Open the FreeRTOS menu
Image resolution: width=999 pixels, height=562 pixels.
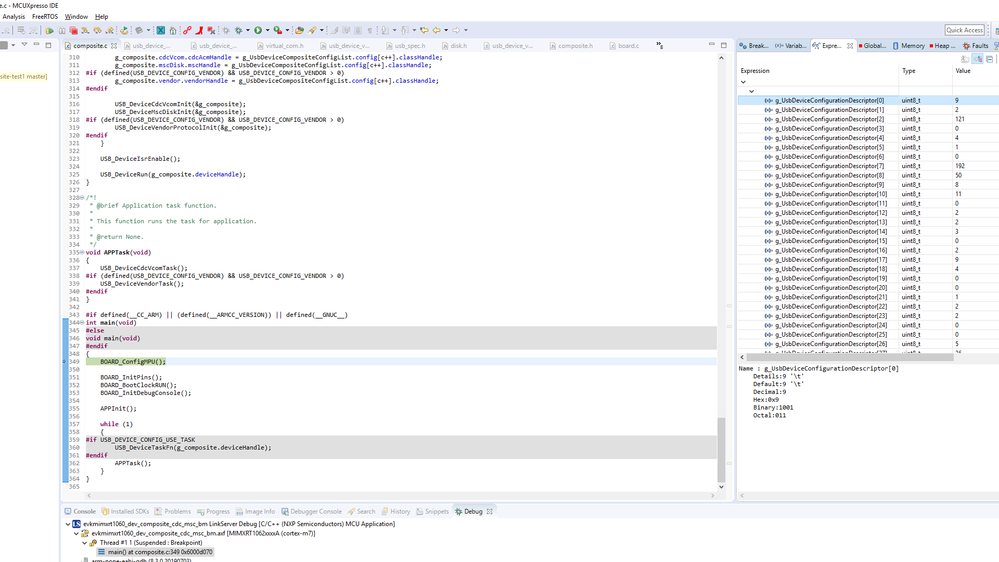point(45,17)
